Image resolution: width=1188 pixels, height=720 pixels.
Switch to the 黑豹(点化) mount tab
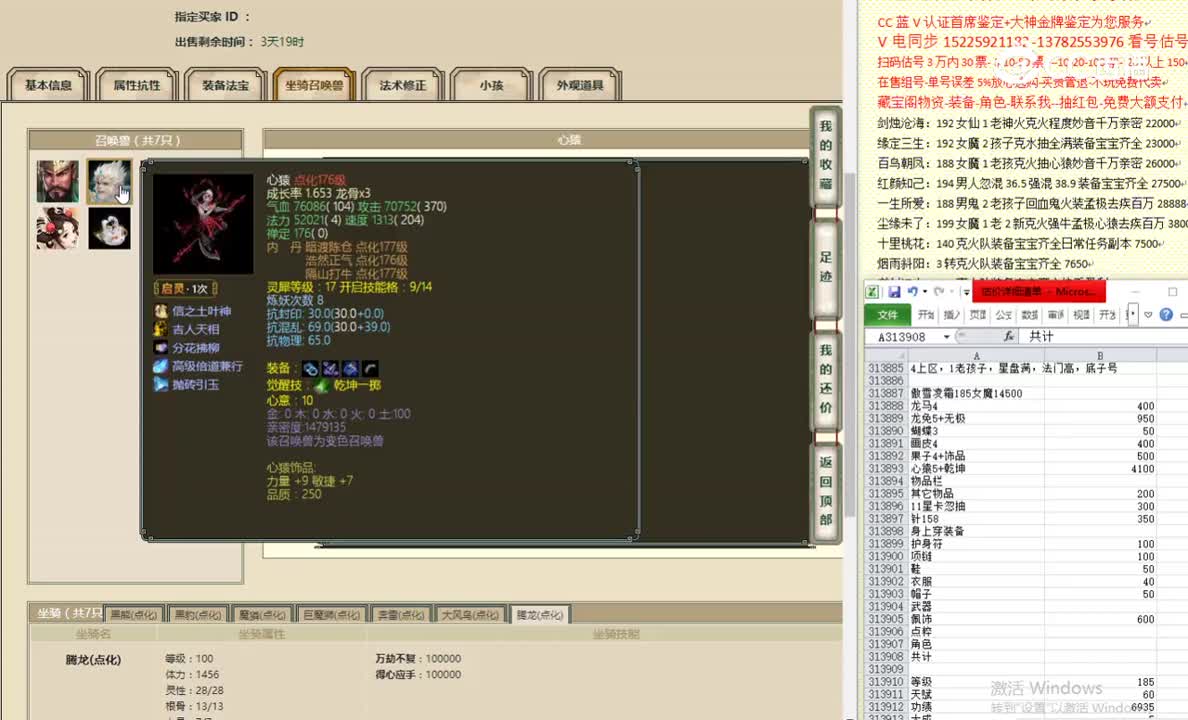click(199, 615)
